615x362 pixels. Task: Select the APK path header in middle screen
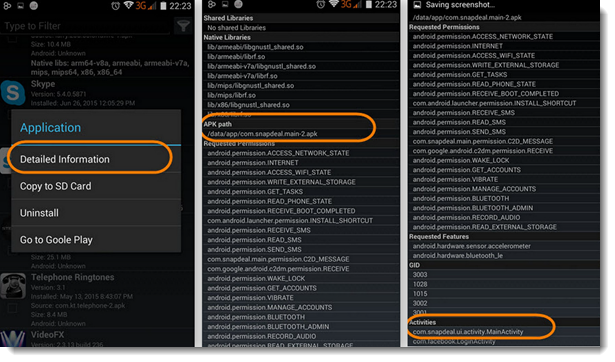click(218, 124)
